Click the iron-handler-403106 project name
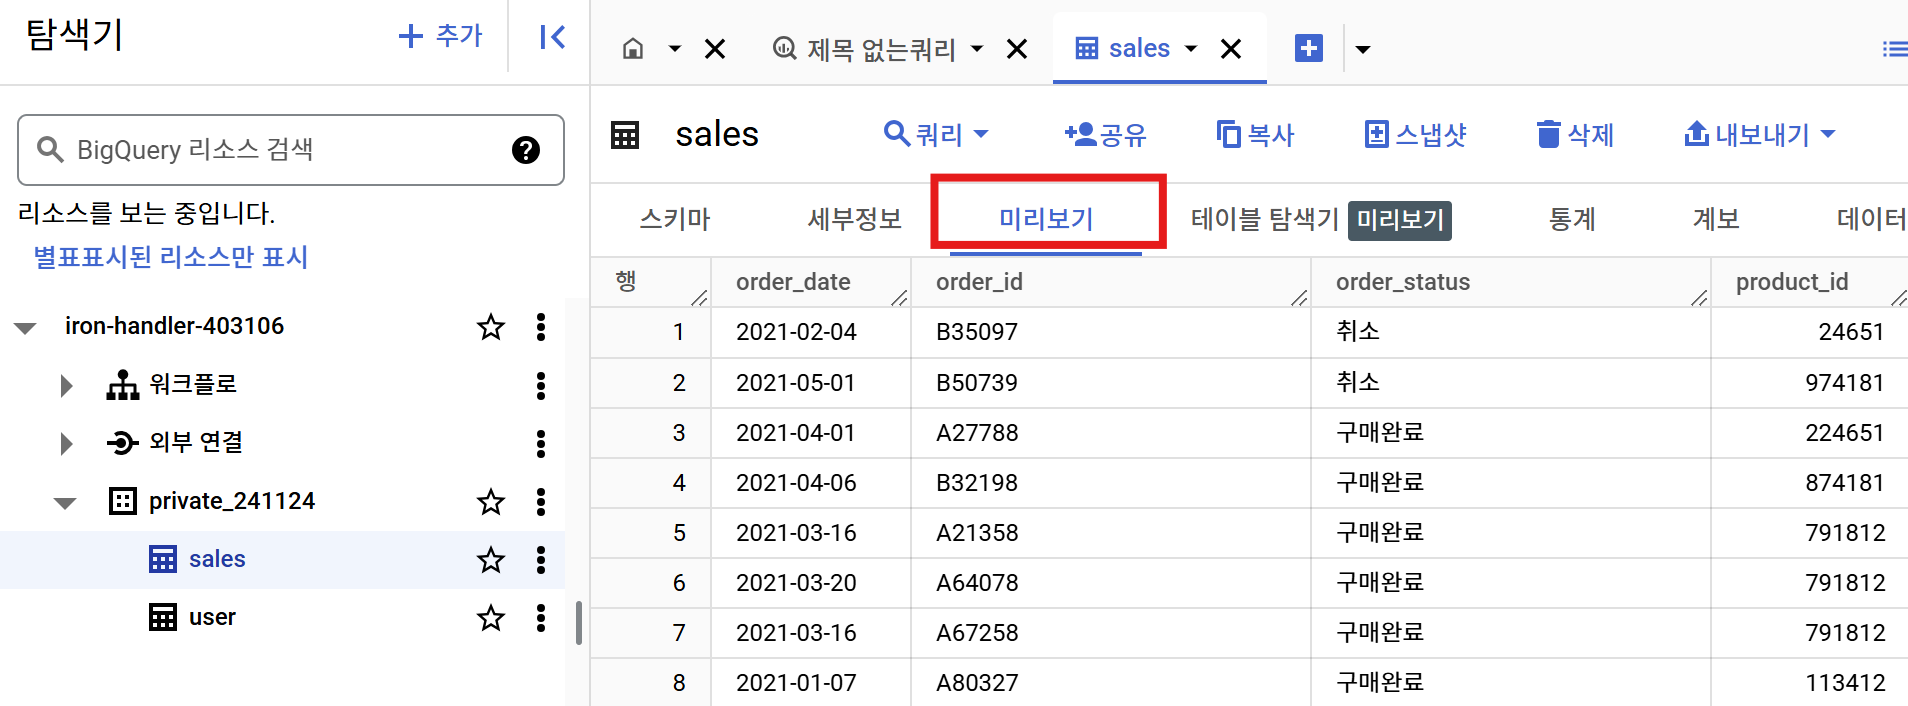Screen dimensions: 1908x706 pos(174,326)
